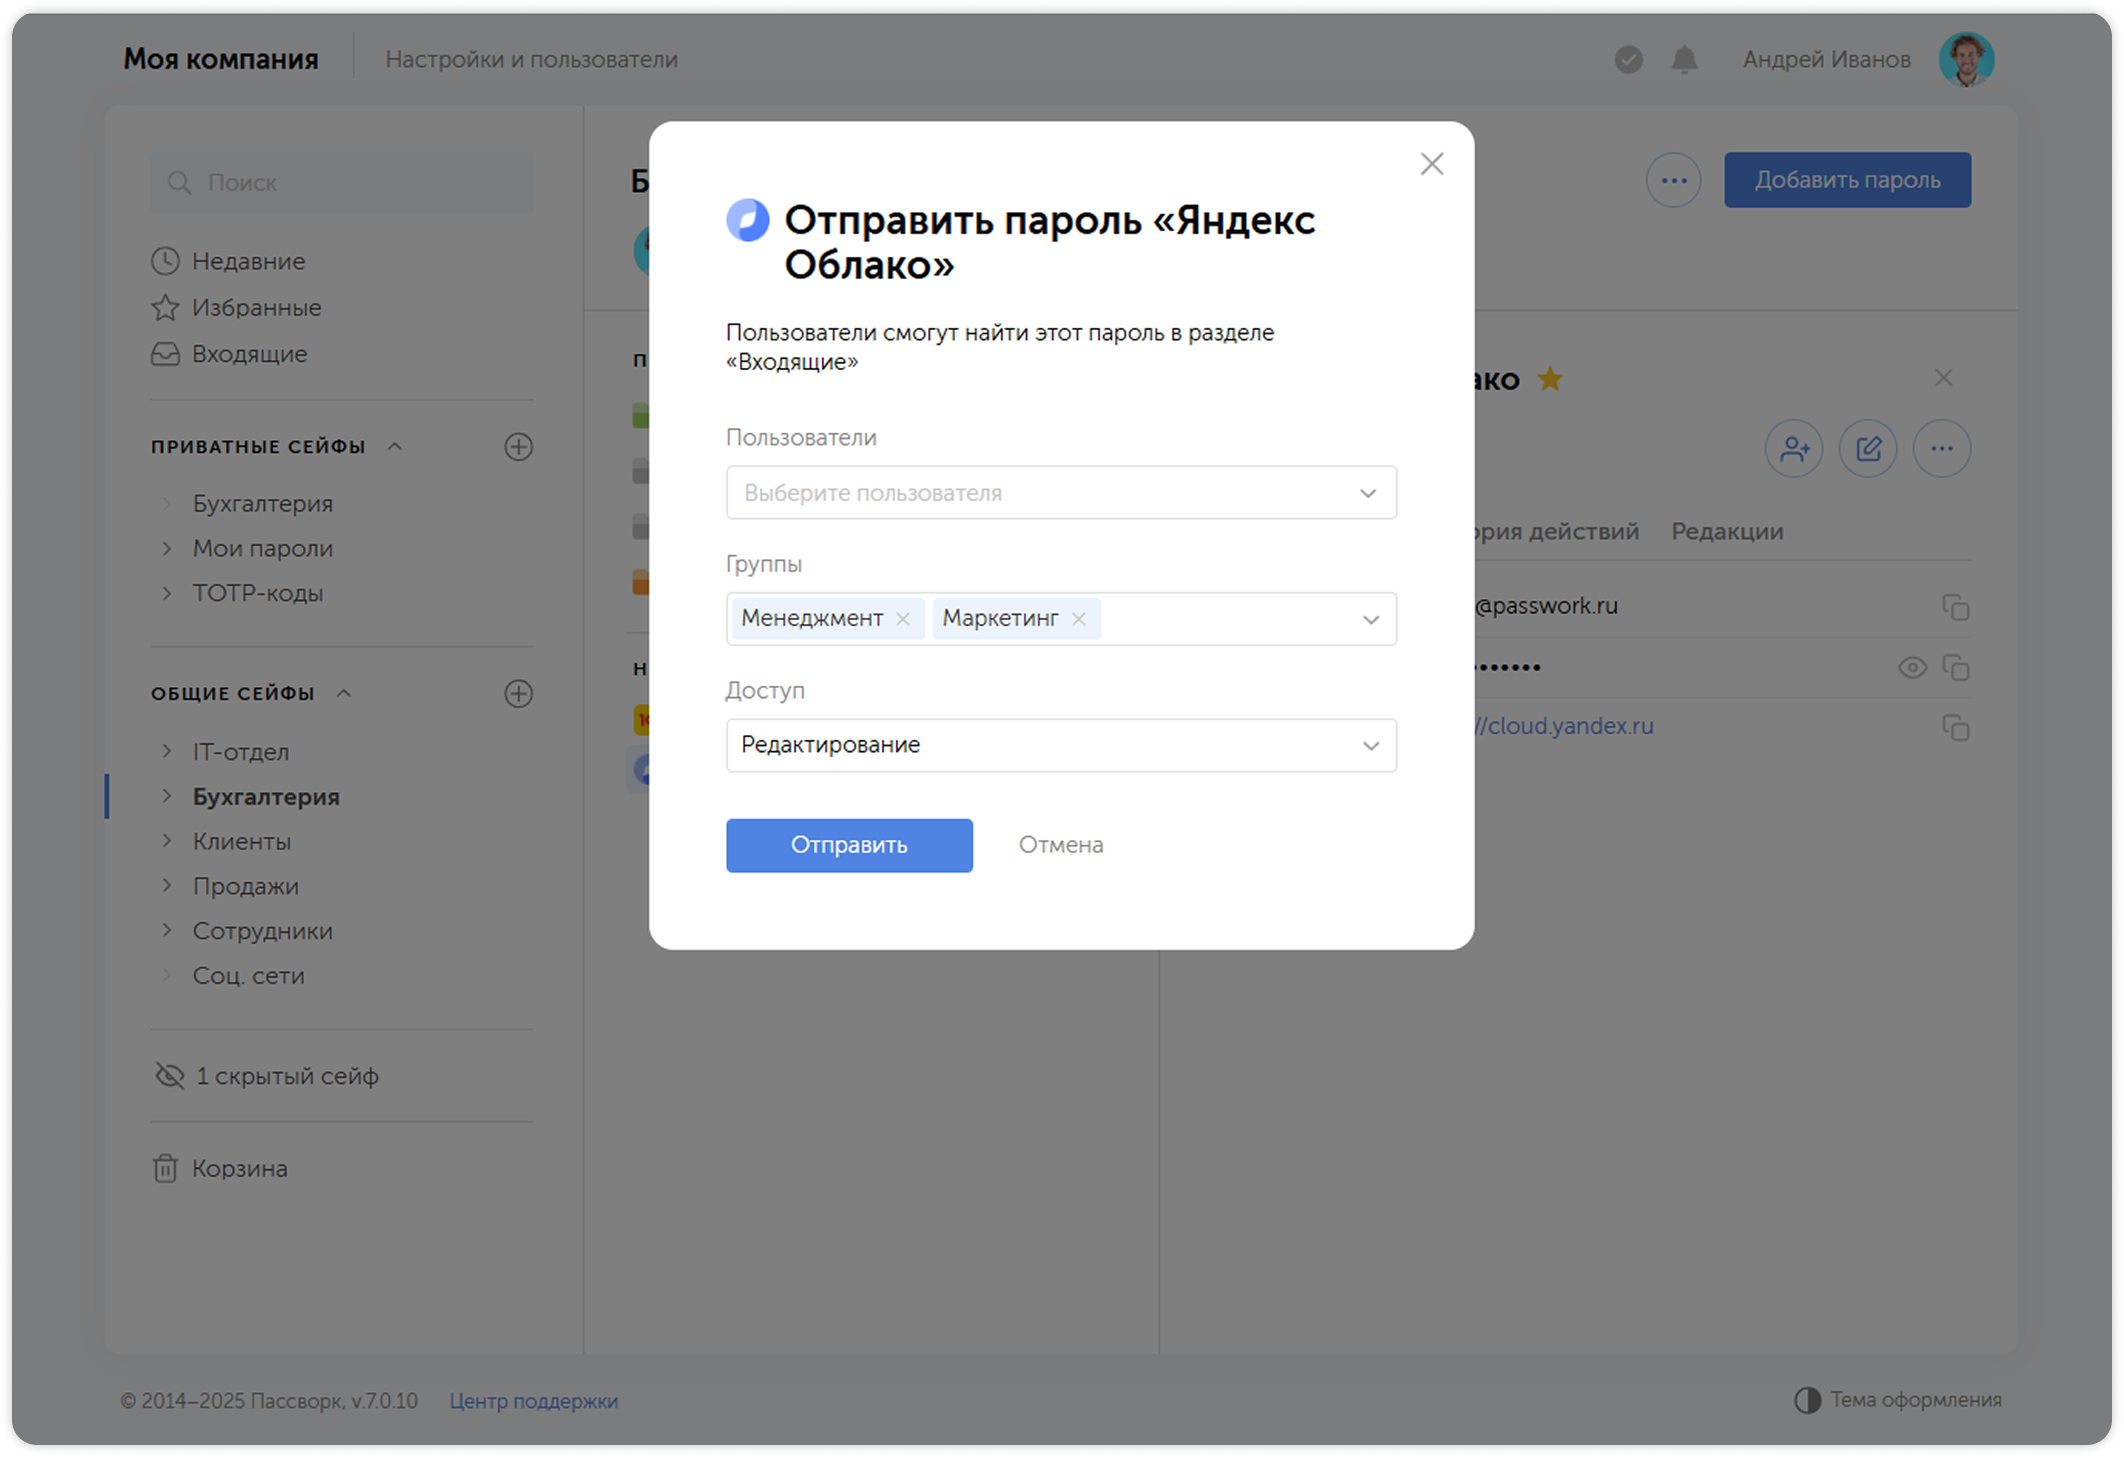Reveal the hidden password with eye

(1911, 667)
